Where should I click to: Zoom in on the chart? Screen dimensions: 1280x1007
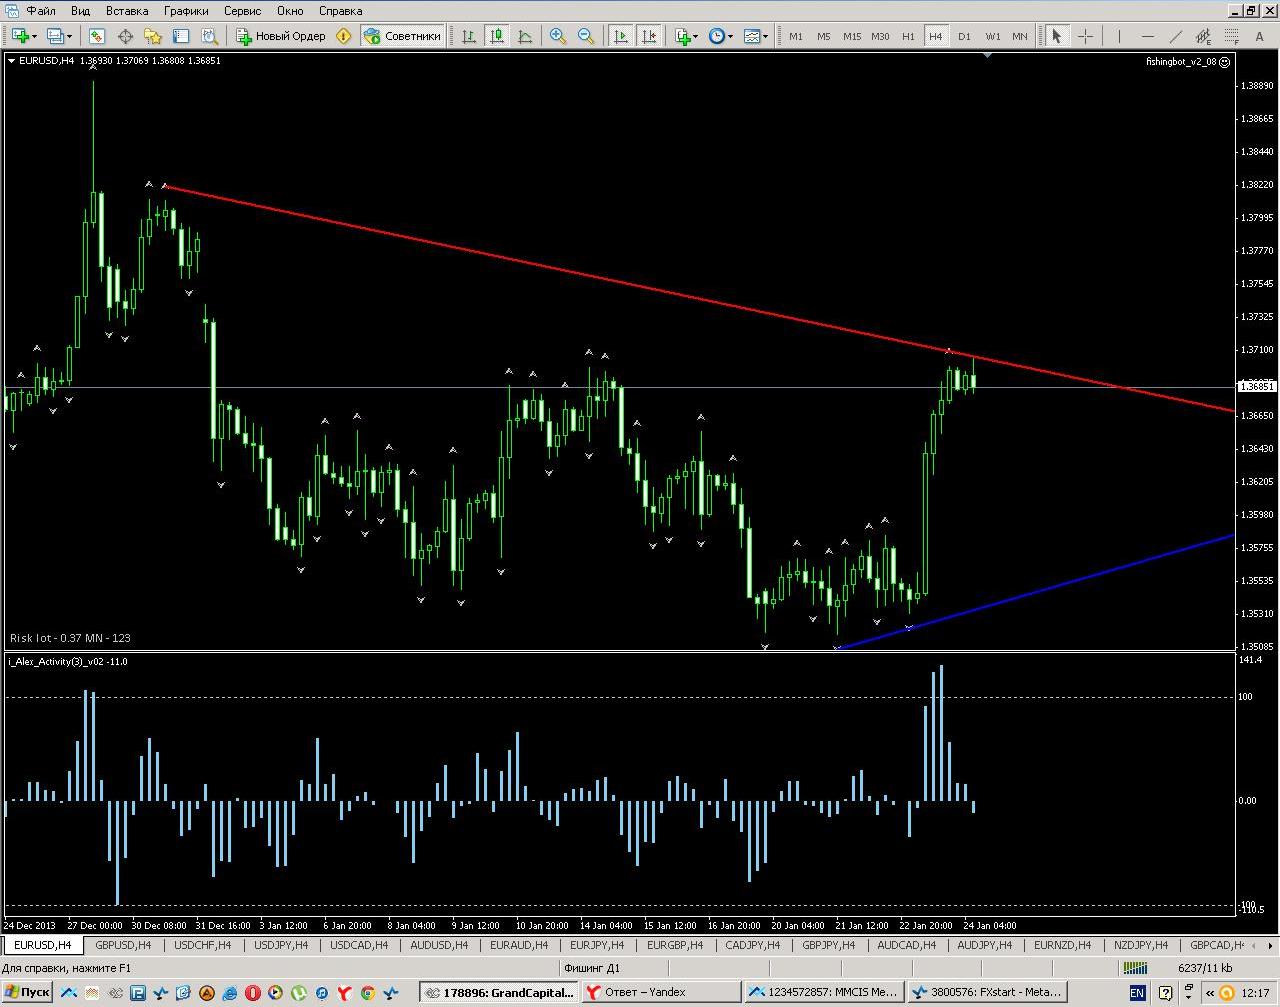click(558, 36)
